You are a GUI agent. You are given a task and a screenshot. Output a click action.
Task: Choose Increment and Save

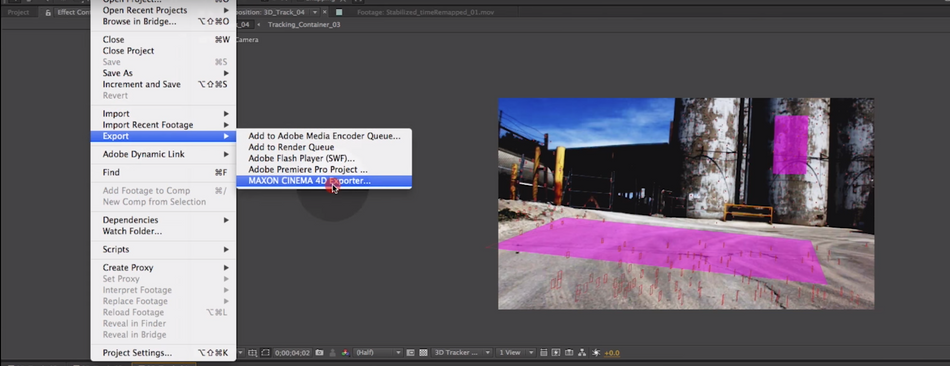[x=163, y=84]
